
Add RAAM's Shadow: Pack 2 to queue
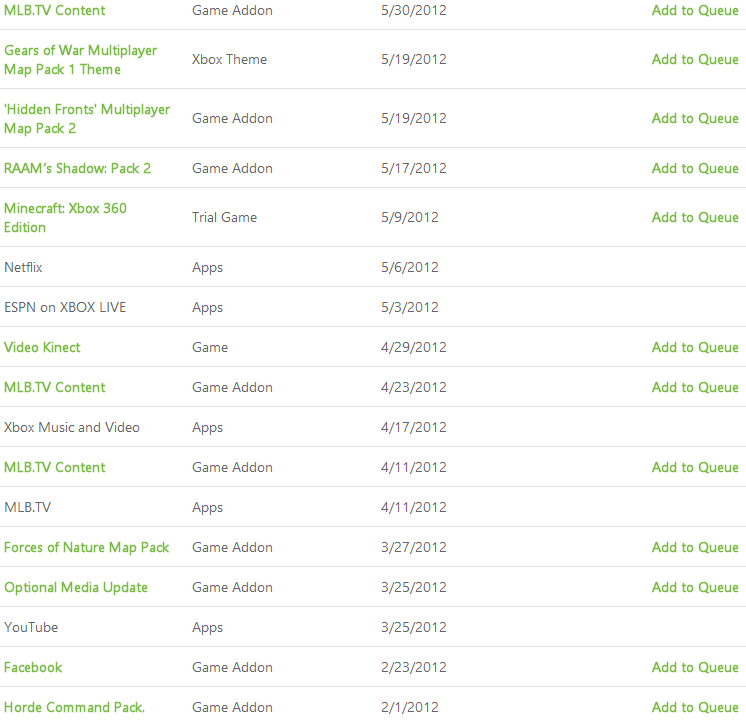[x=695, y=168]
